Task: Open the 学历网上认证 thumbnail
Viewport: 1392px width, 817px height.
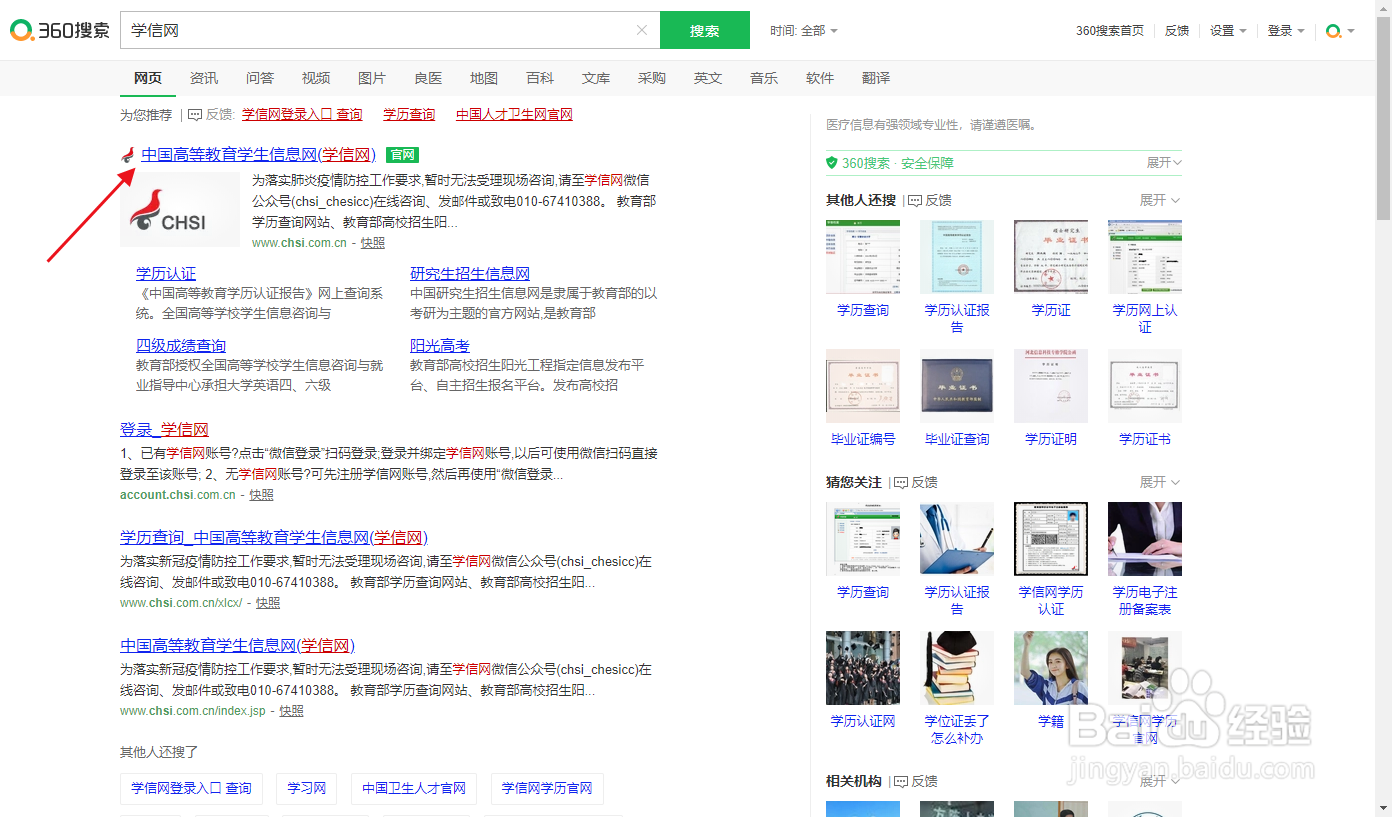Action: tap(1145, 258)
